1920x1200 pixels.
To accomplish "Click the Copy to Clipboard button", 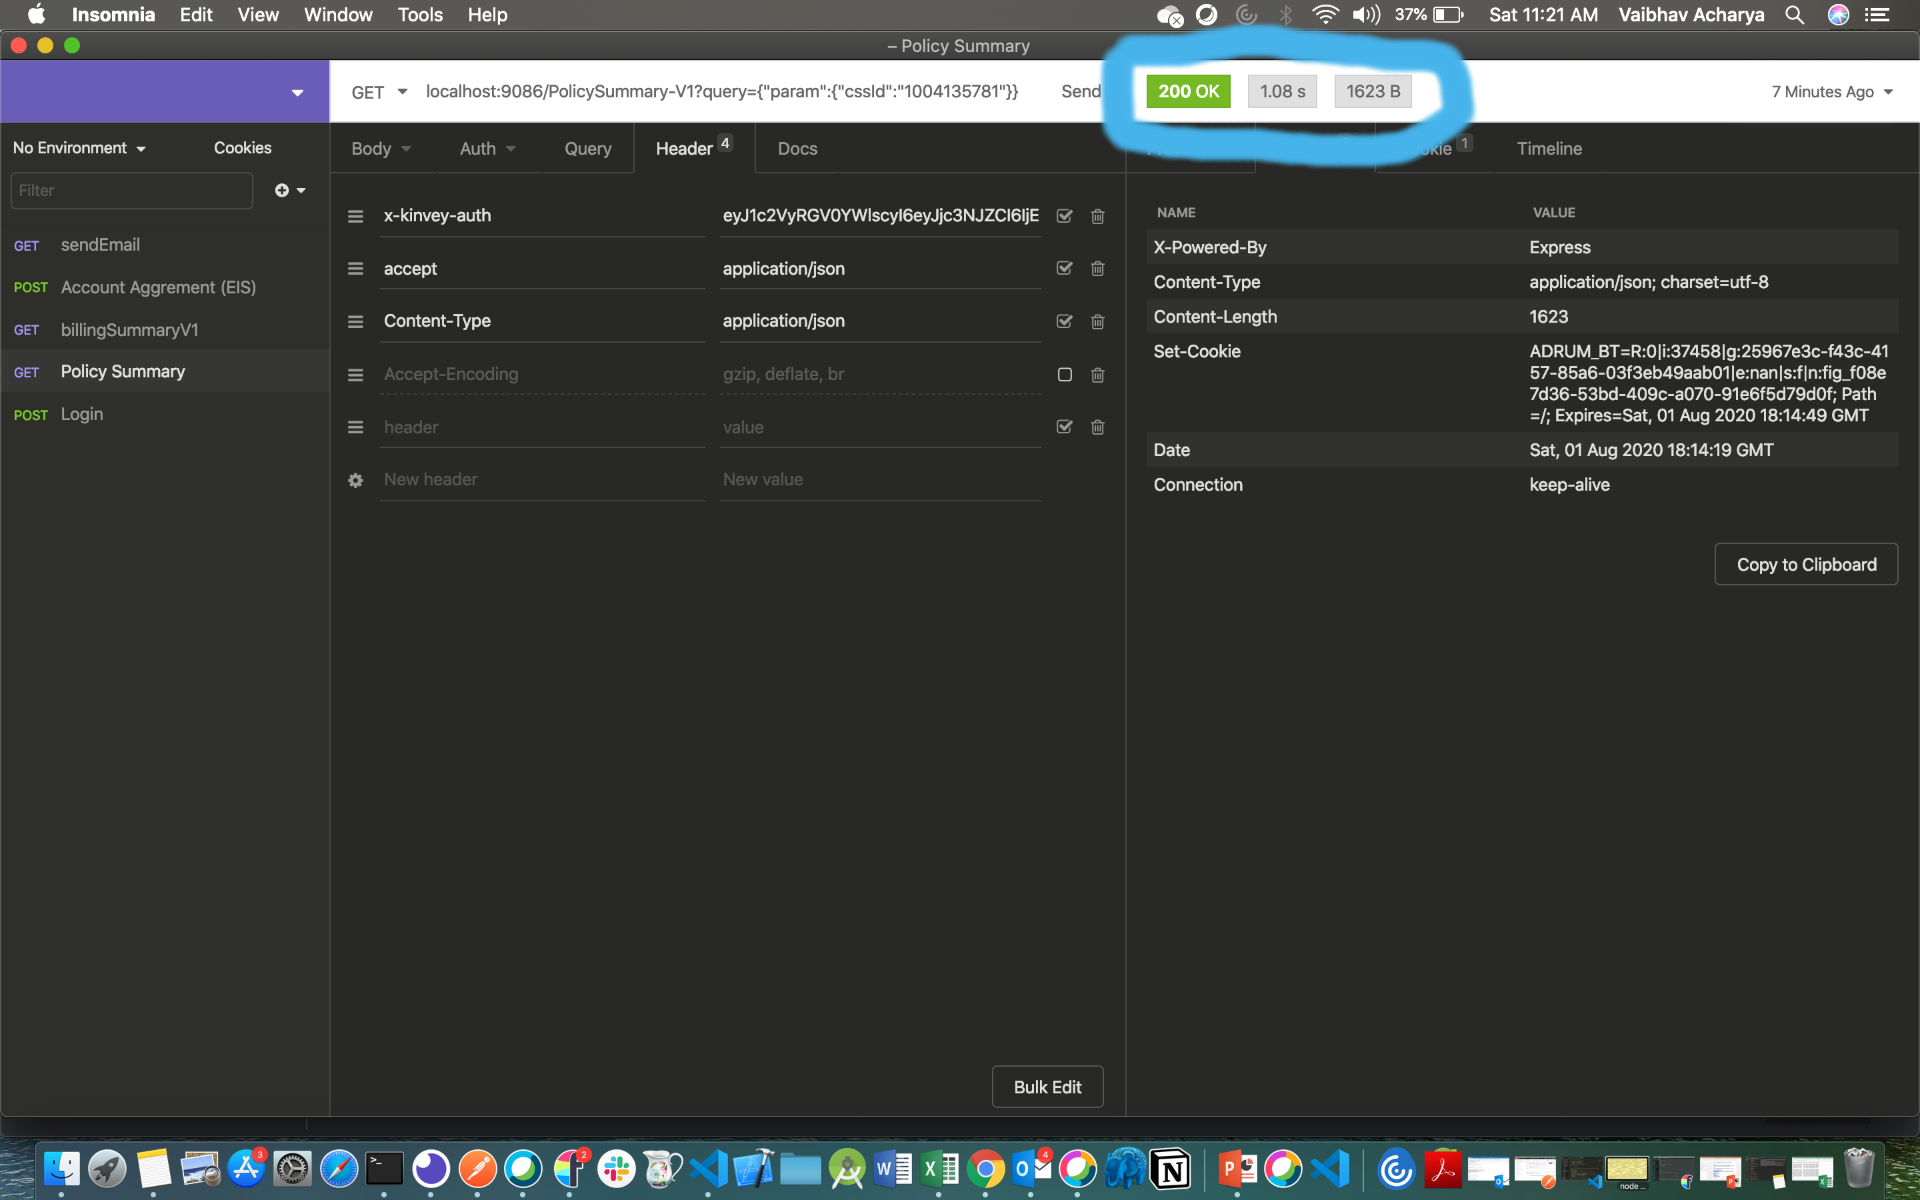I will [x=1805, y=564].
